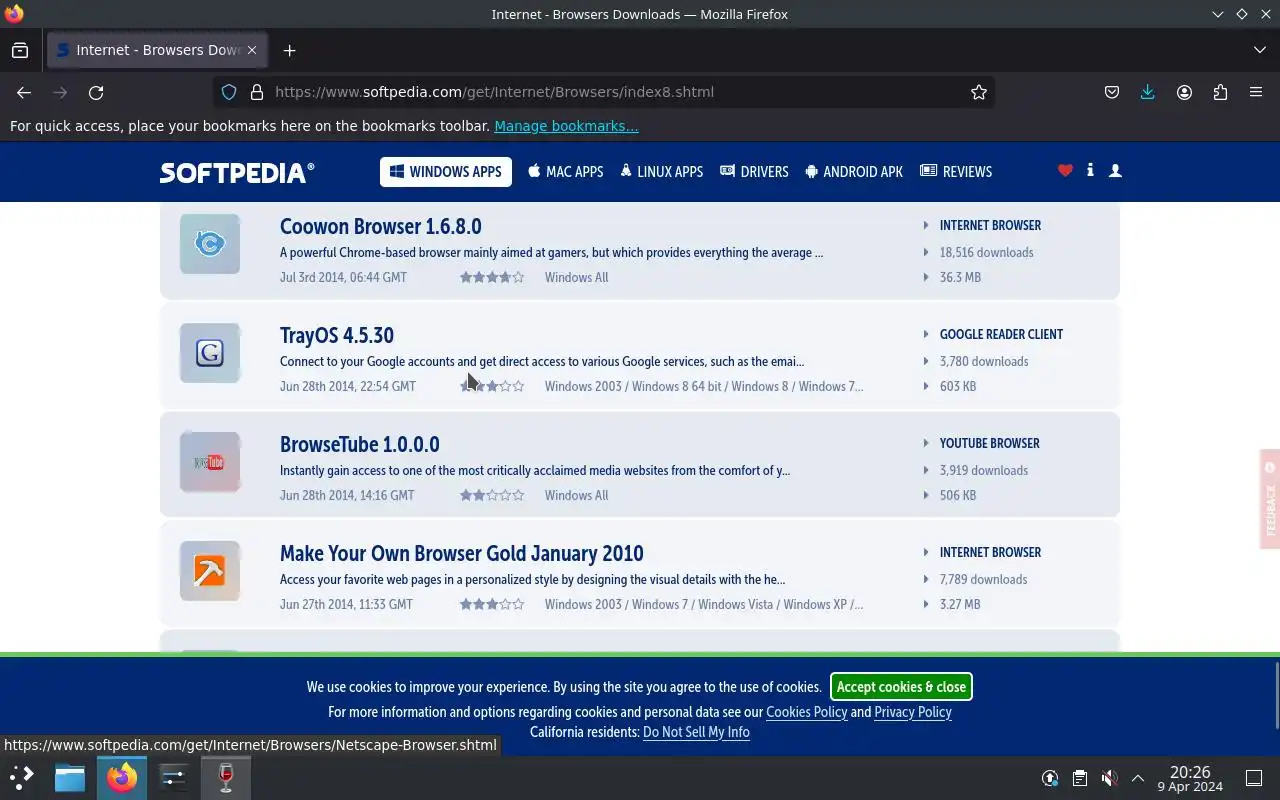Accept cookies and close the banner
Viewport: 1280px width, 800px height.
(x=901, y=687)
